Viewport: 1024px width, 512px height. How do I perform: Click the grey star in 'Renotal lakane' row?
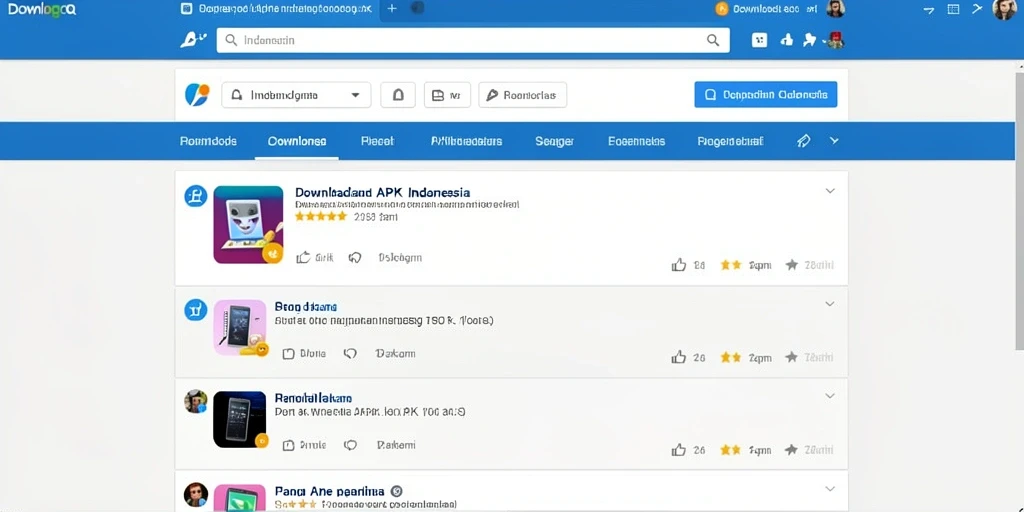(792, 449)
